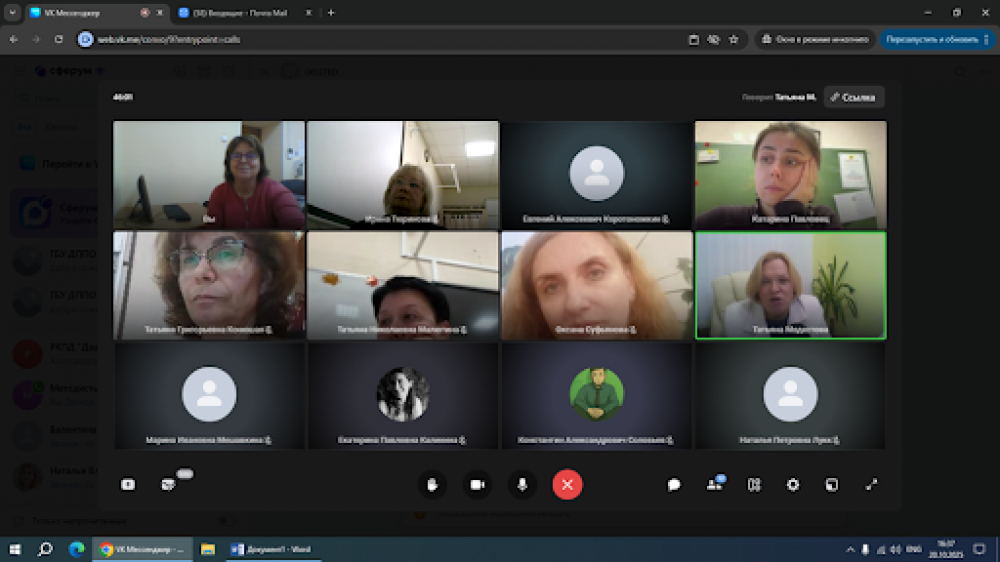Open the participants list
The image size is (1000, 562).
(x=714, y=484)
